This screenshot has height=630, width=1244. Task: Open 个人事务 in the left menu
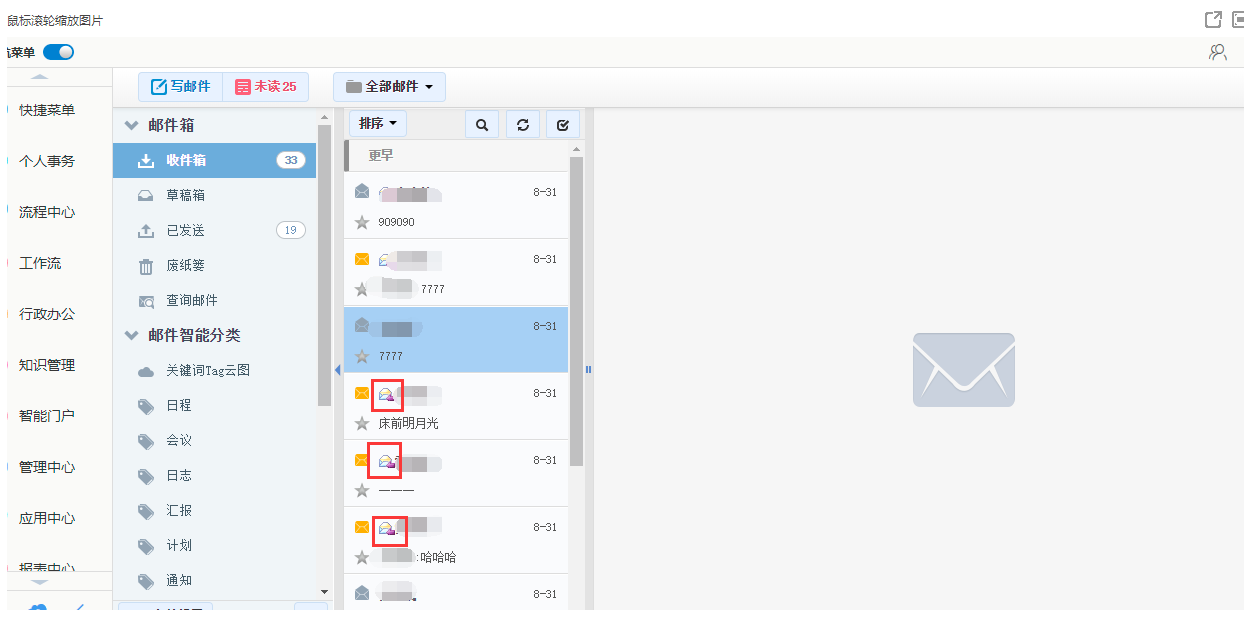47,161
